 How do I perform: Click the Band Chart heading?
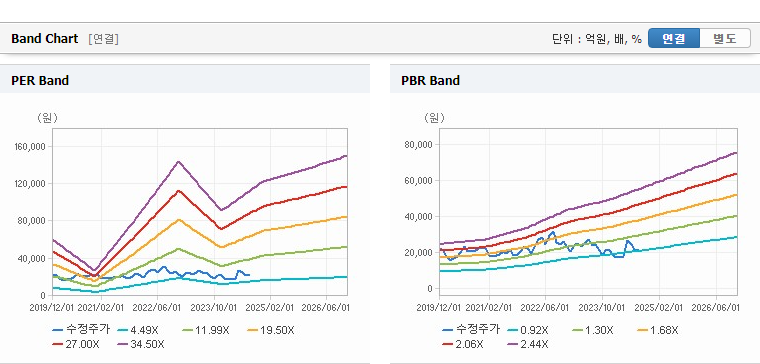pos(45,39)
